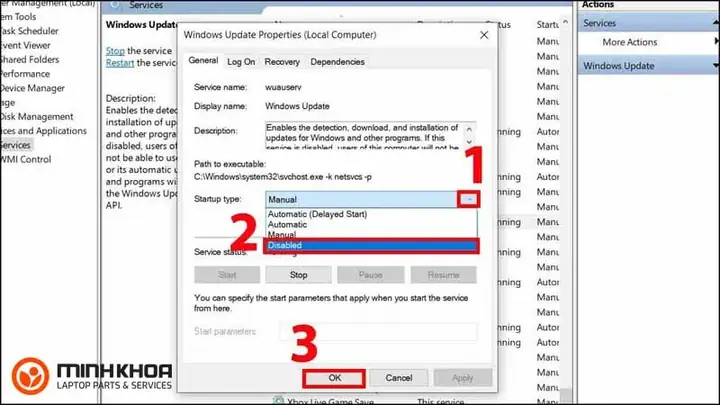Select Event Viewer in left tree
The image size is (720, 405).
[25, 45]
